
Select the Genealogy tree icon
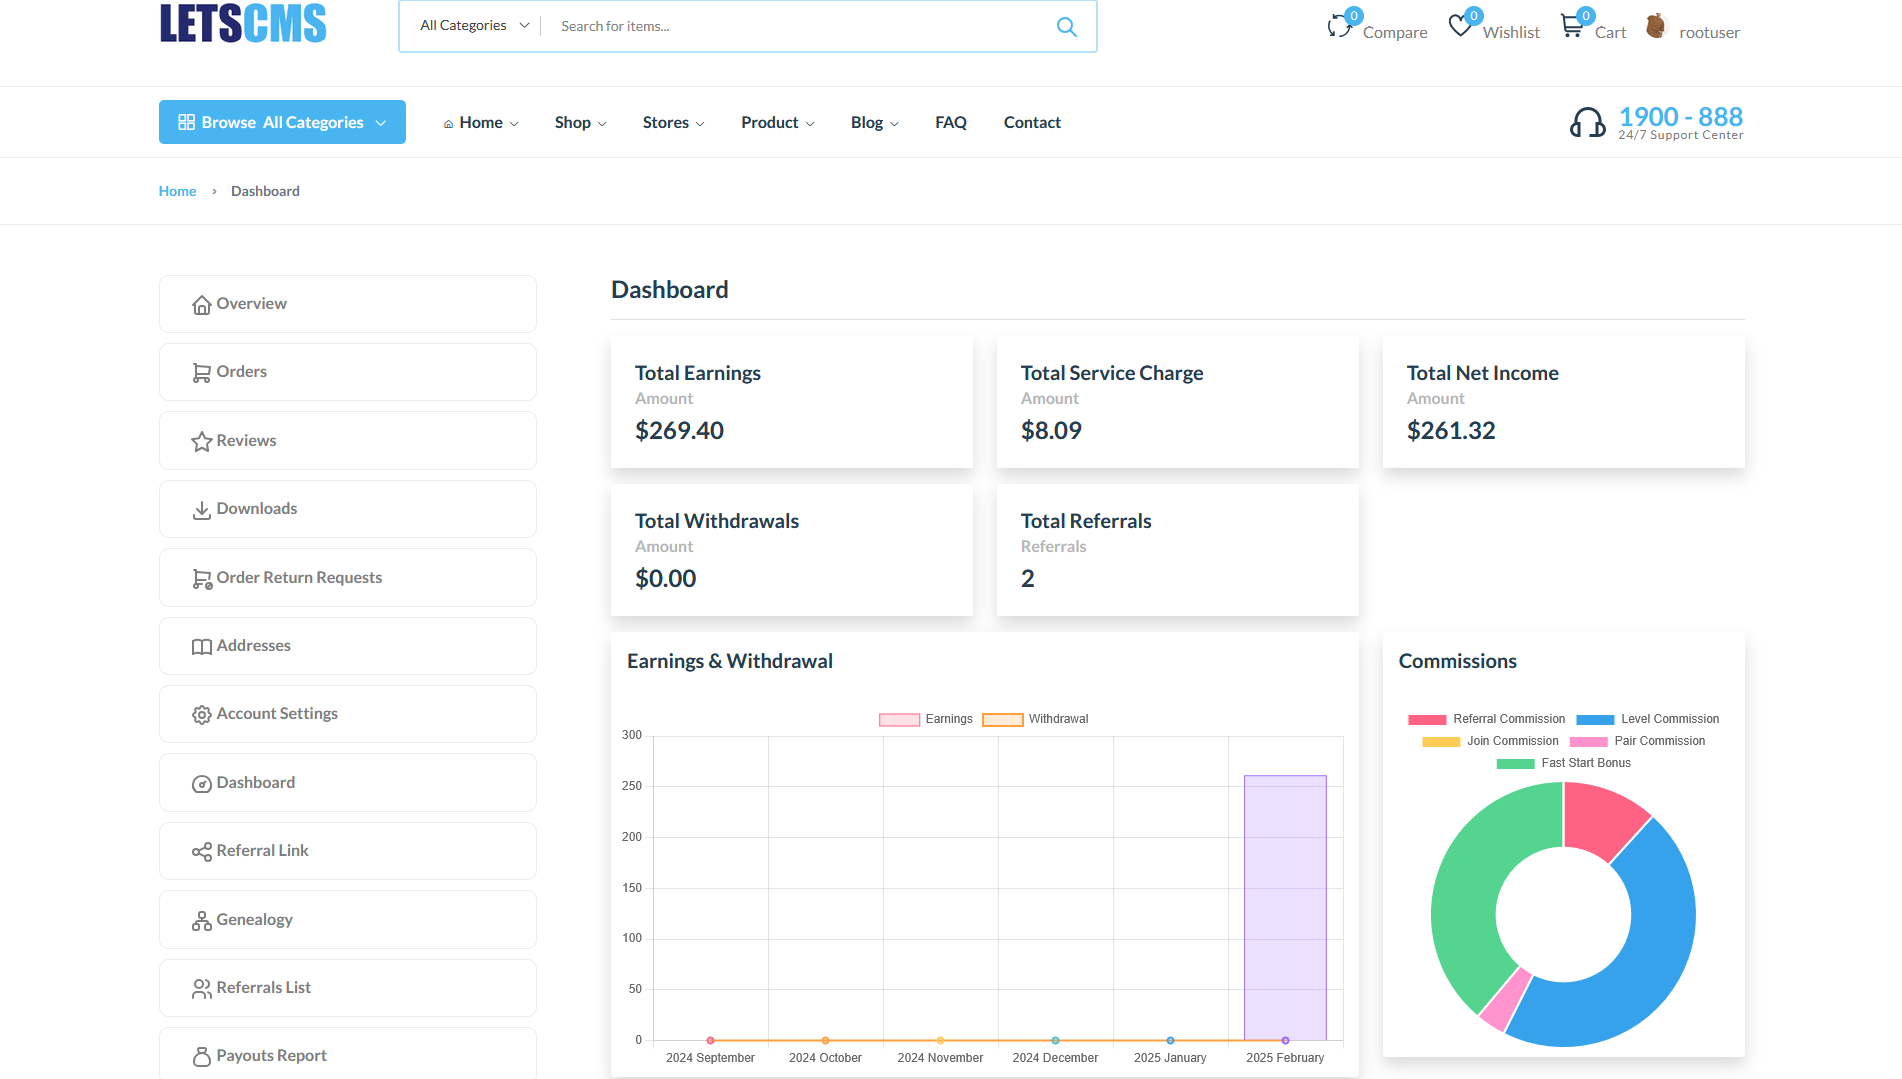(x=202, y=919)
